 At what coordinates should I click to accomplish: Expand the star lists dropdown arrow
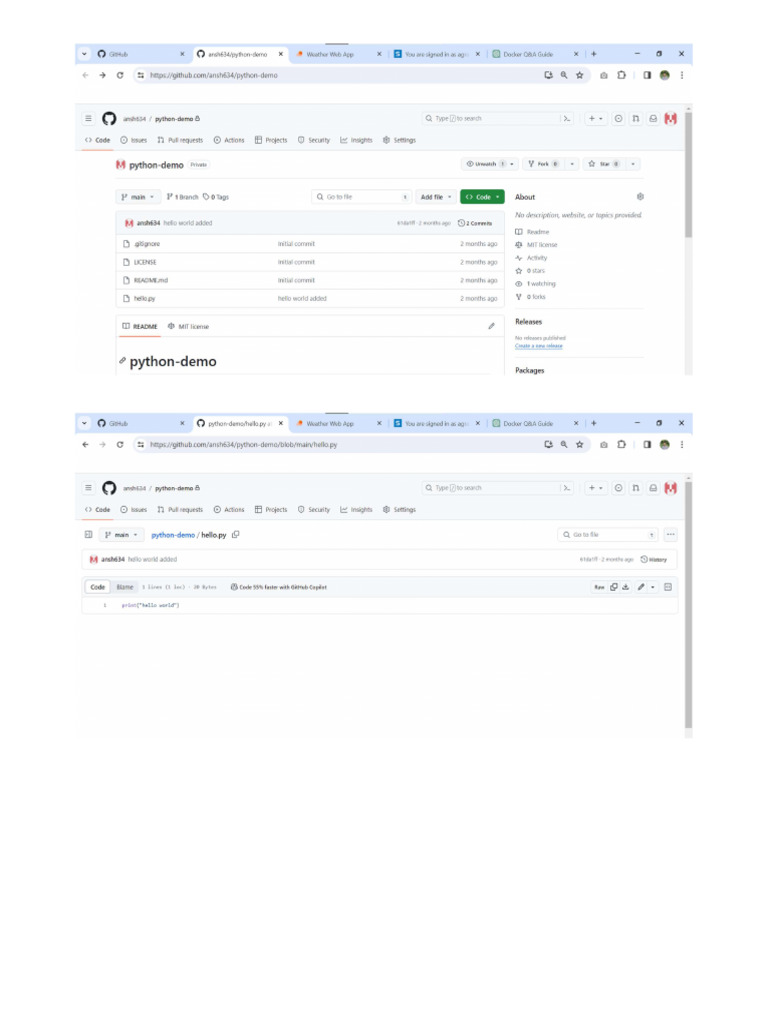[633, 164]
